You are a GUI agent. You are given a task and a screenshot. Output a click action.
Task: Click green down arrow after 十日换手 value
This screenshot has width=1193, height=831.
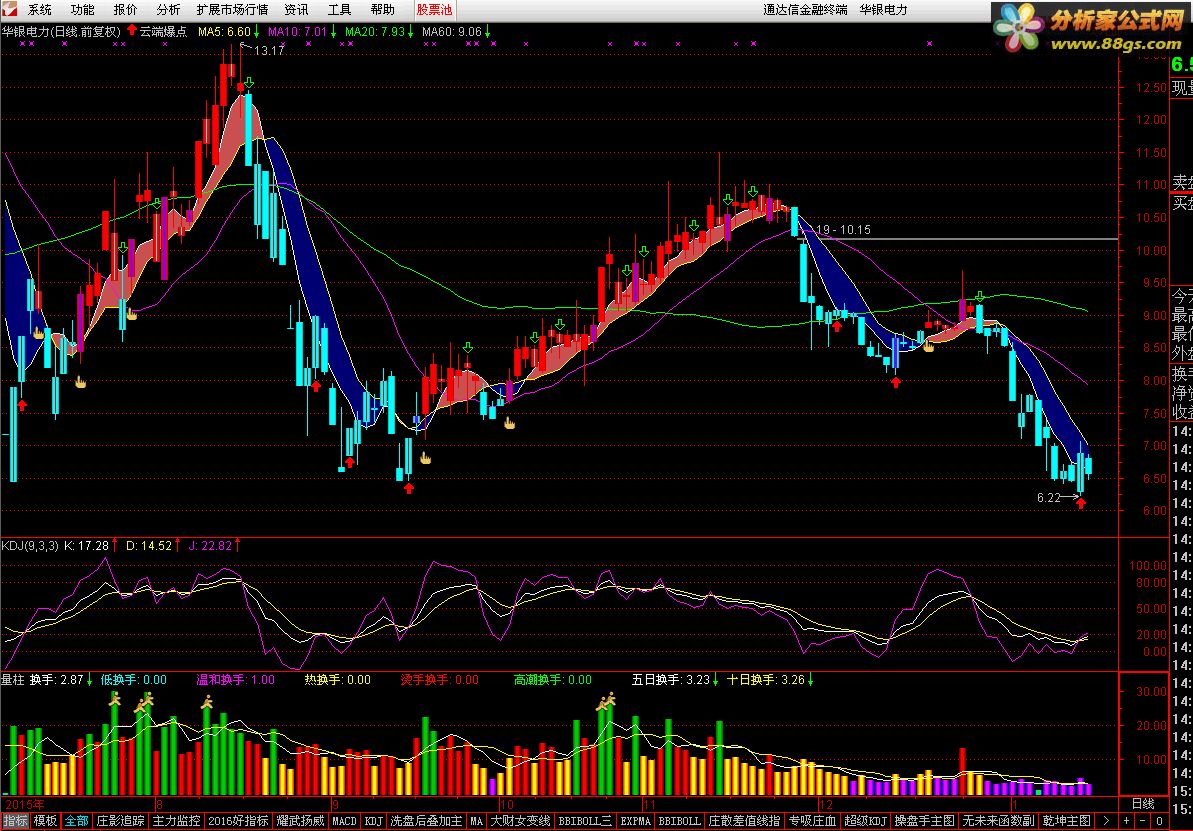[x=810, y=680]
